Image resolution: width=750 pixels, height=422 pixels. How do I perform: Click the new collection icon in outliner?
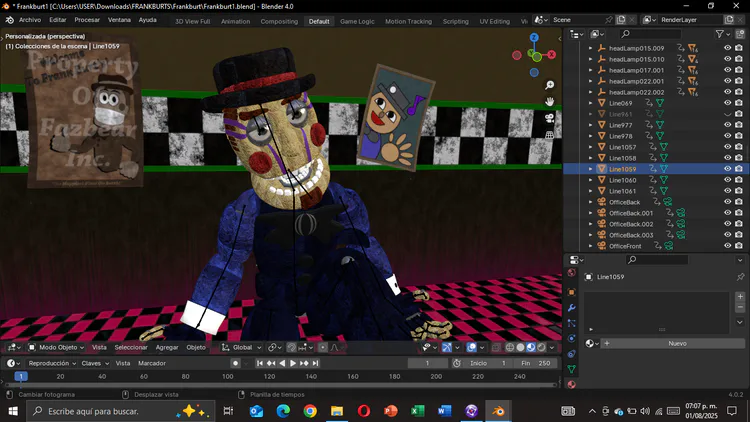coord(740,34)
